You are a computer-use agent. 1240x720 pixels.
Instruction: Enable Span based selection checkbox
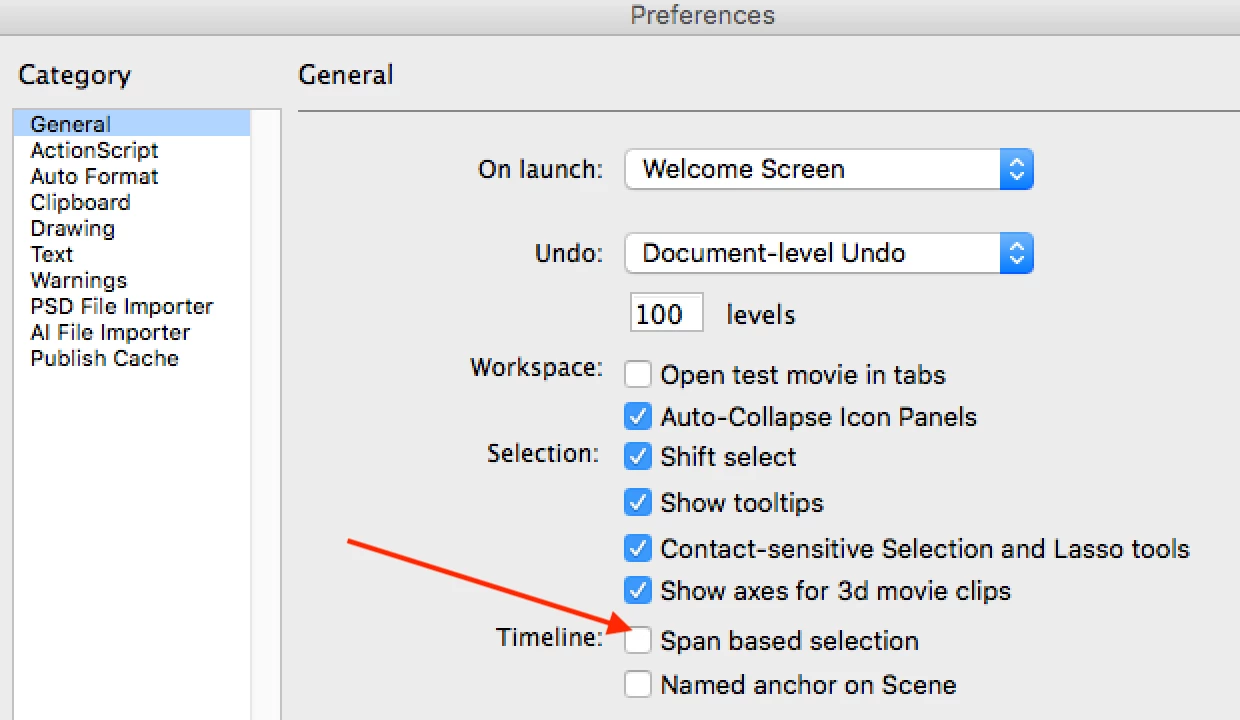coord(638,640)
